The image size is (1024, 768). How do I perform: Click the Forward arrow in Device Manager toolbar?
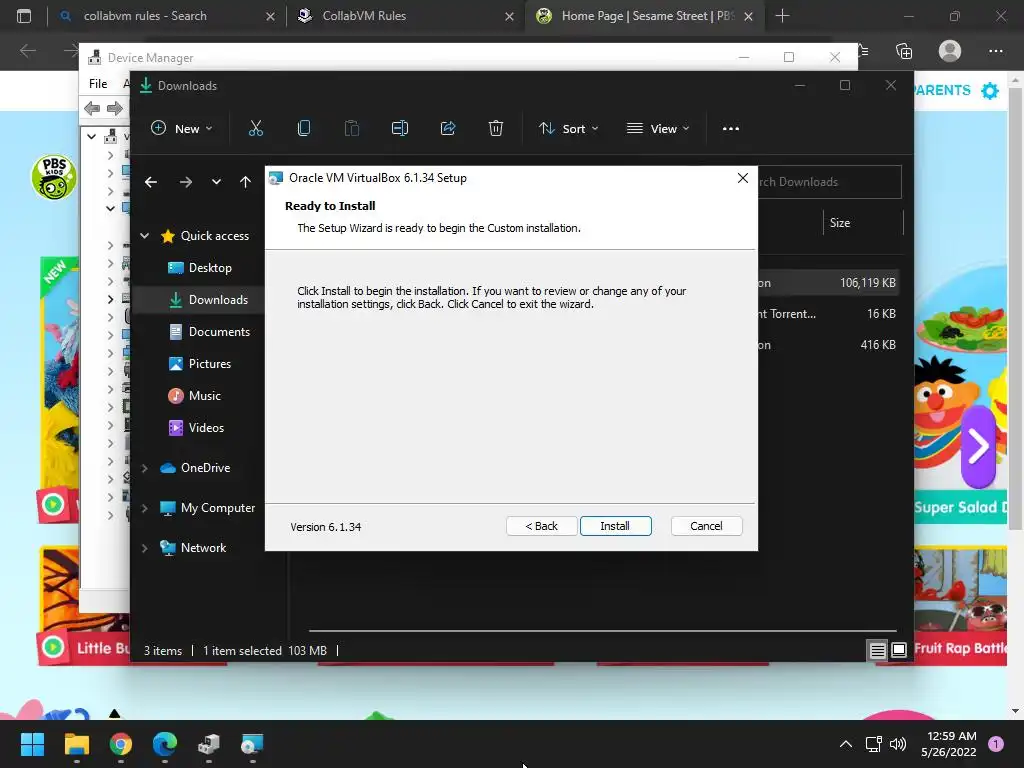[114, 108]
